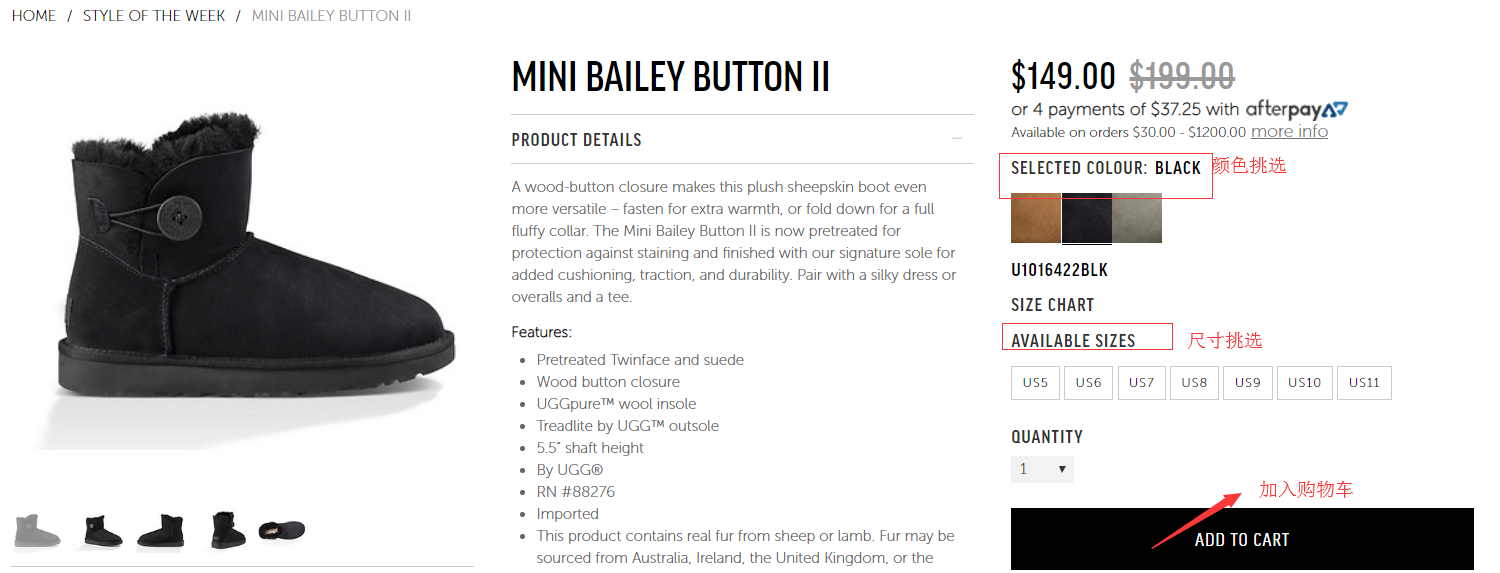The height and width of the screenshot is (573, 1500).
Task: Show the fourth boot back-view thumbnail
Action: (x=227, y=529)
